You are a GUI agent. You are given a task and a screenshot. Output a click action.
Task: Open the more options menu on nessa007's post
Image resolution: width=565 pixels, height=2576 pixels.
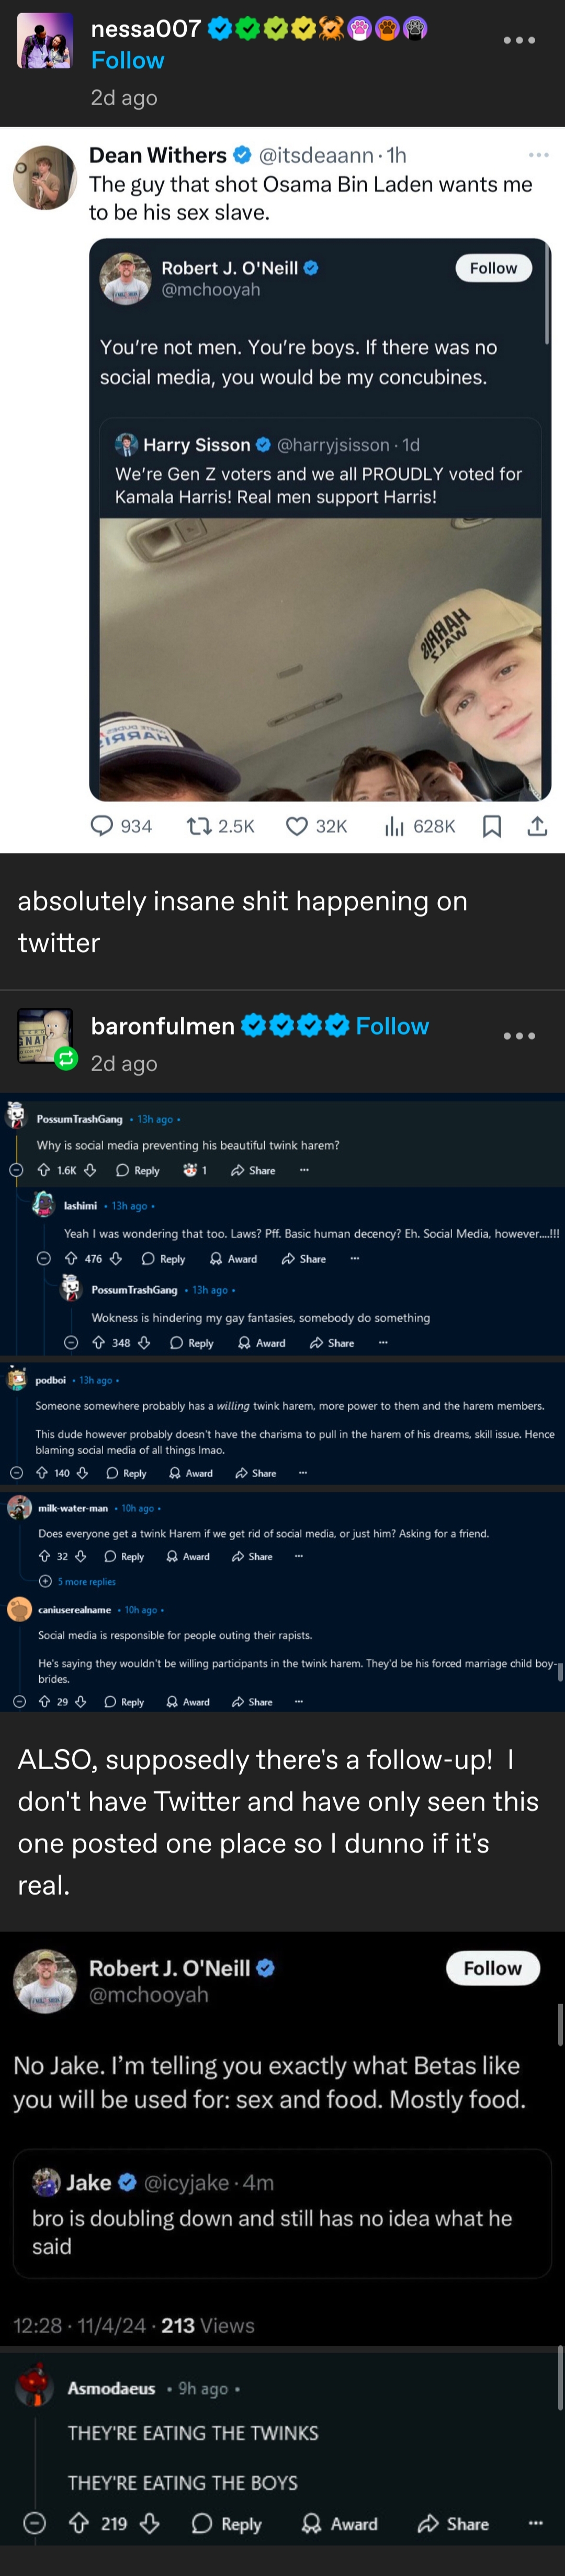click(519, 40)
